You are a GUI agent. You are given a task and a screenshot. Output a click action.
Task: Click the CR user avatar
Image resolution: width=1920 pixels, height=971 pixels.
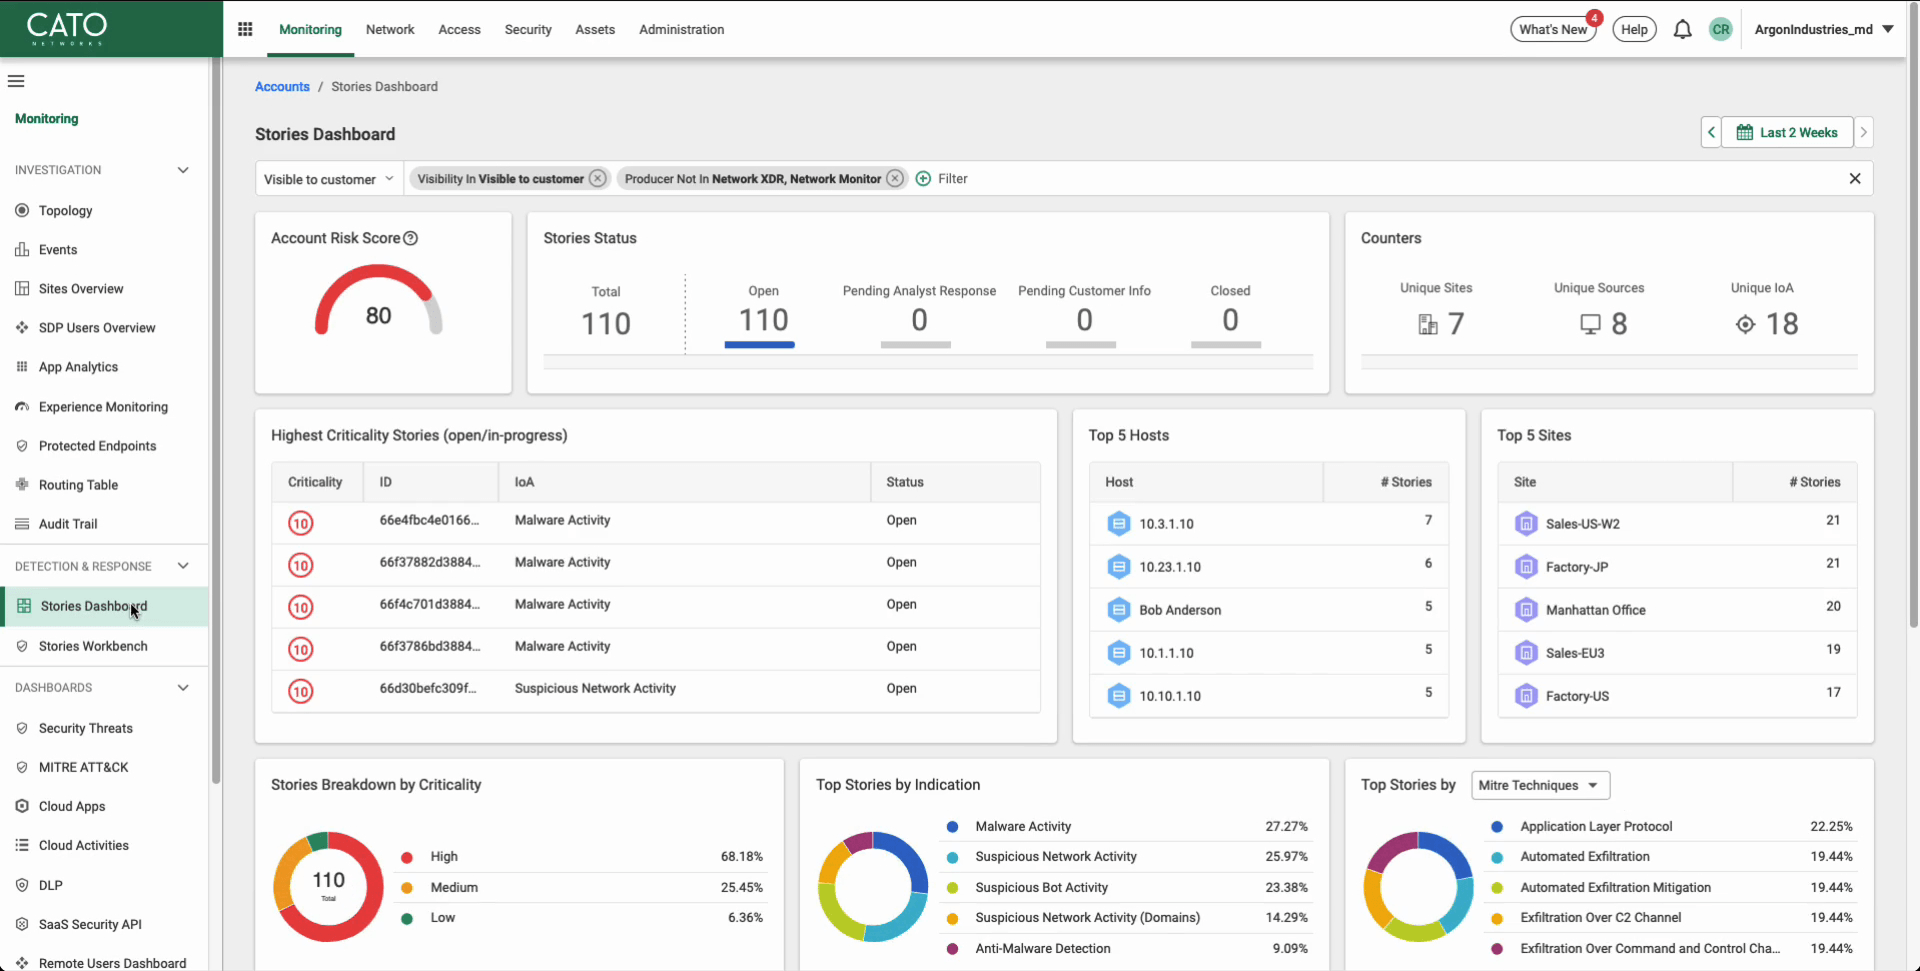(x=1720, y=29)
